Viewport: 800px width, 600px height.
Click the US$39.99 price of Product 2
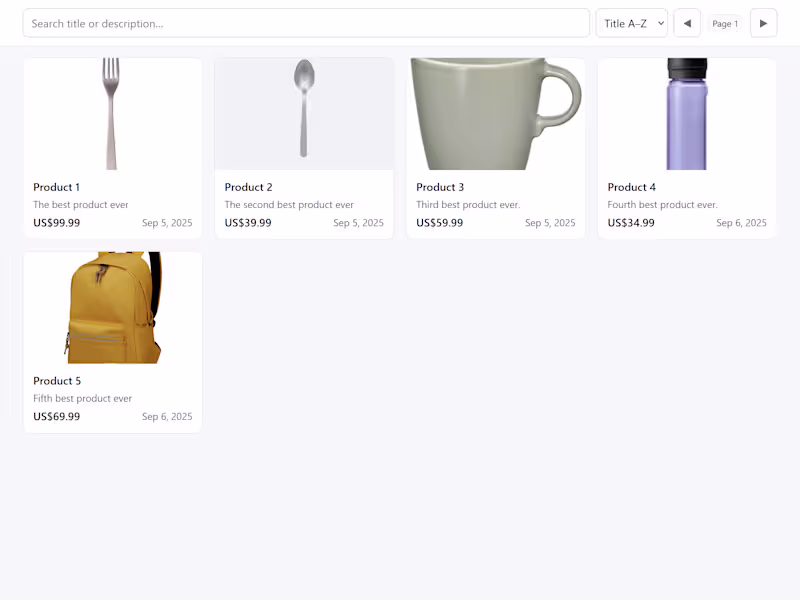248,223
